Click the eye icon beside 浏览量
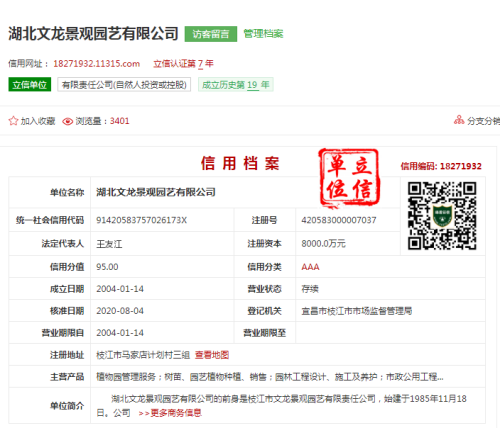The height and width of the screenshot is (428, 500). pyautogui.click(x=68, y=121)
